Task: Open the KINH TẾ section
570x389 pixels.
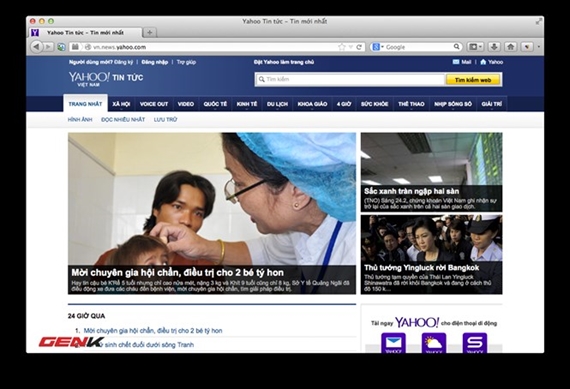Action: click(x=247, y=104)
